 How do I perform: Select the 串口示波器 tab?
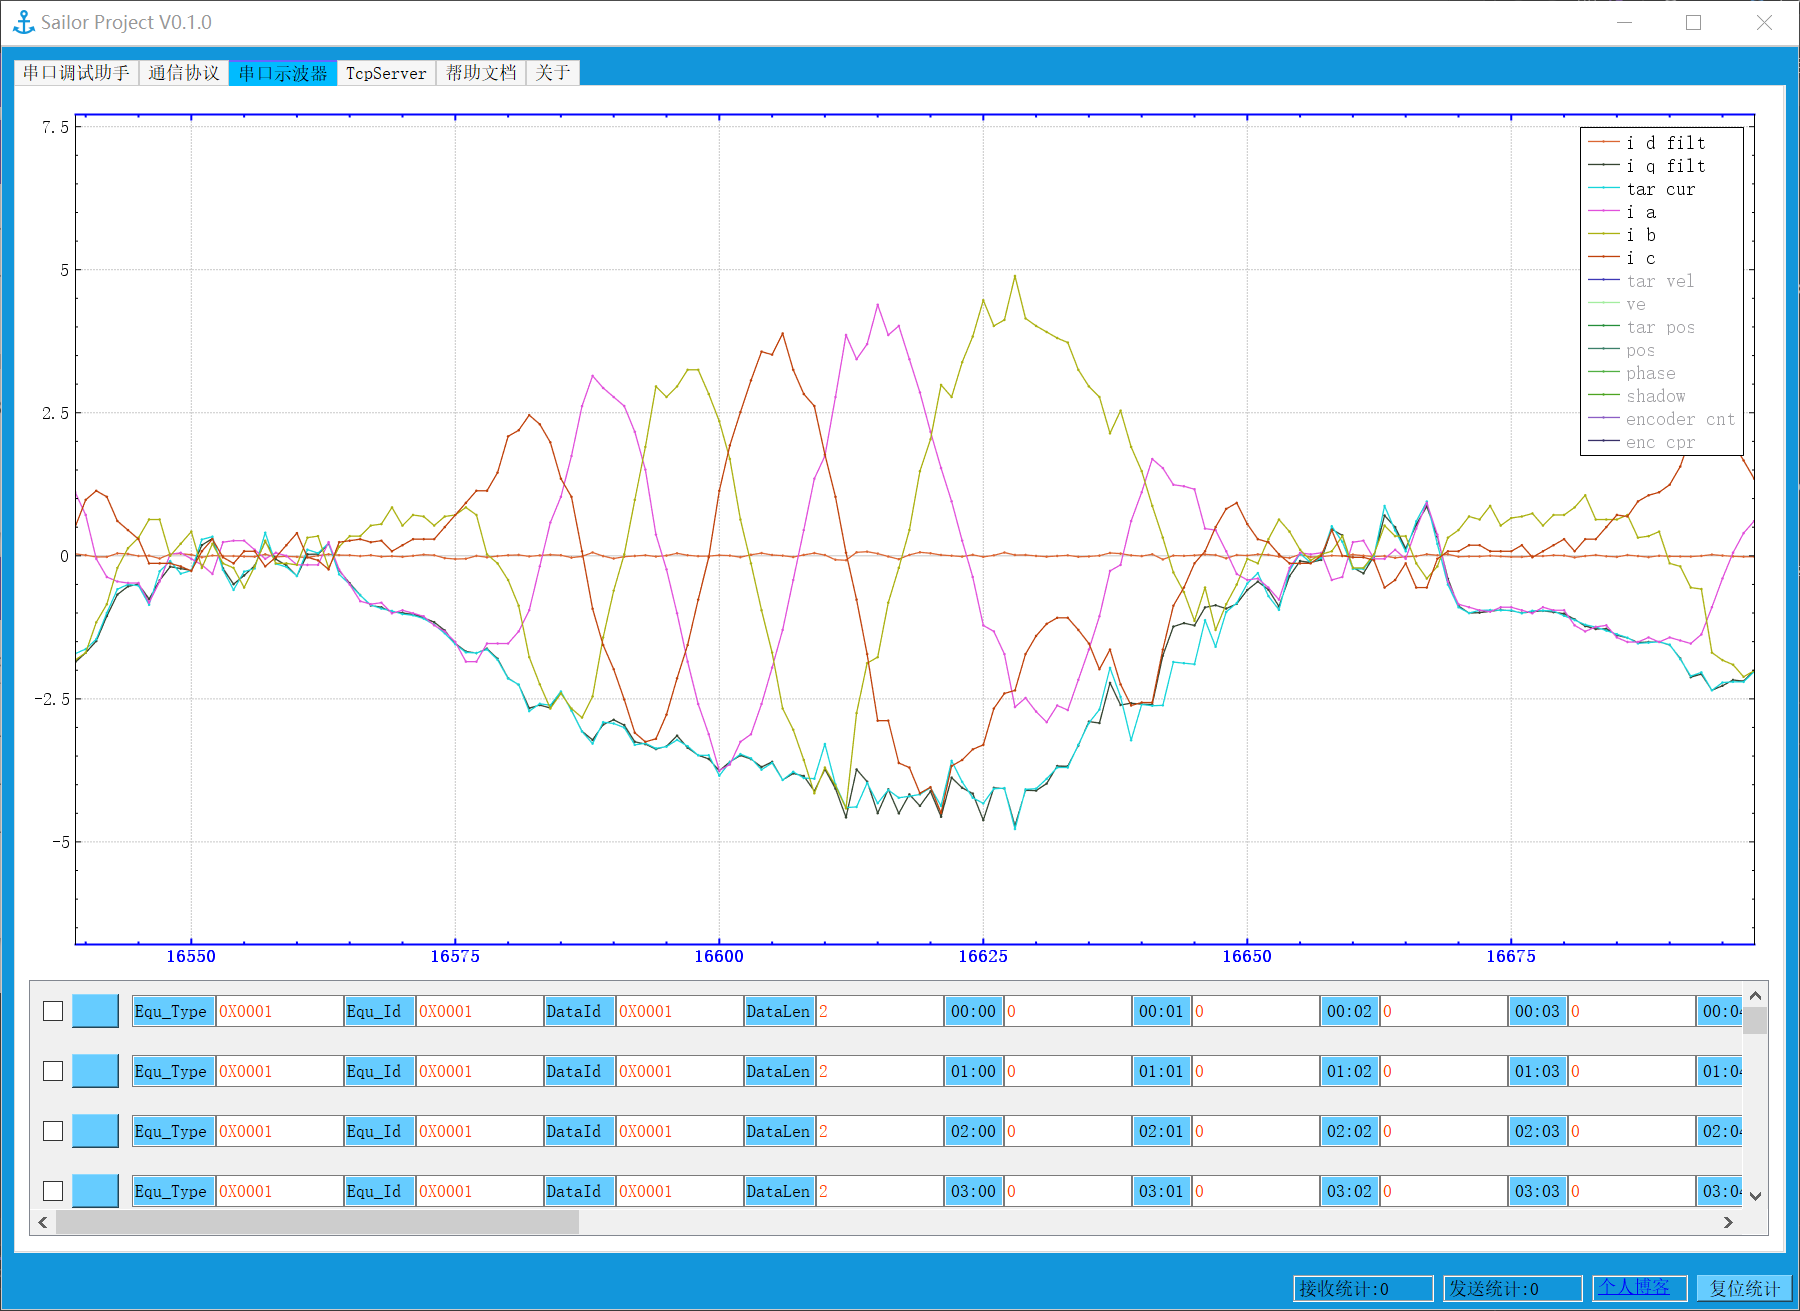pos(283,73)
